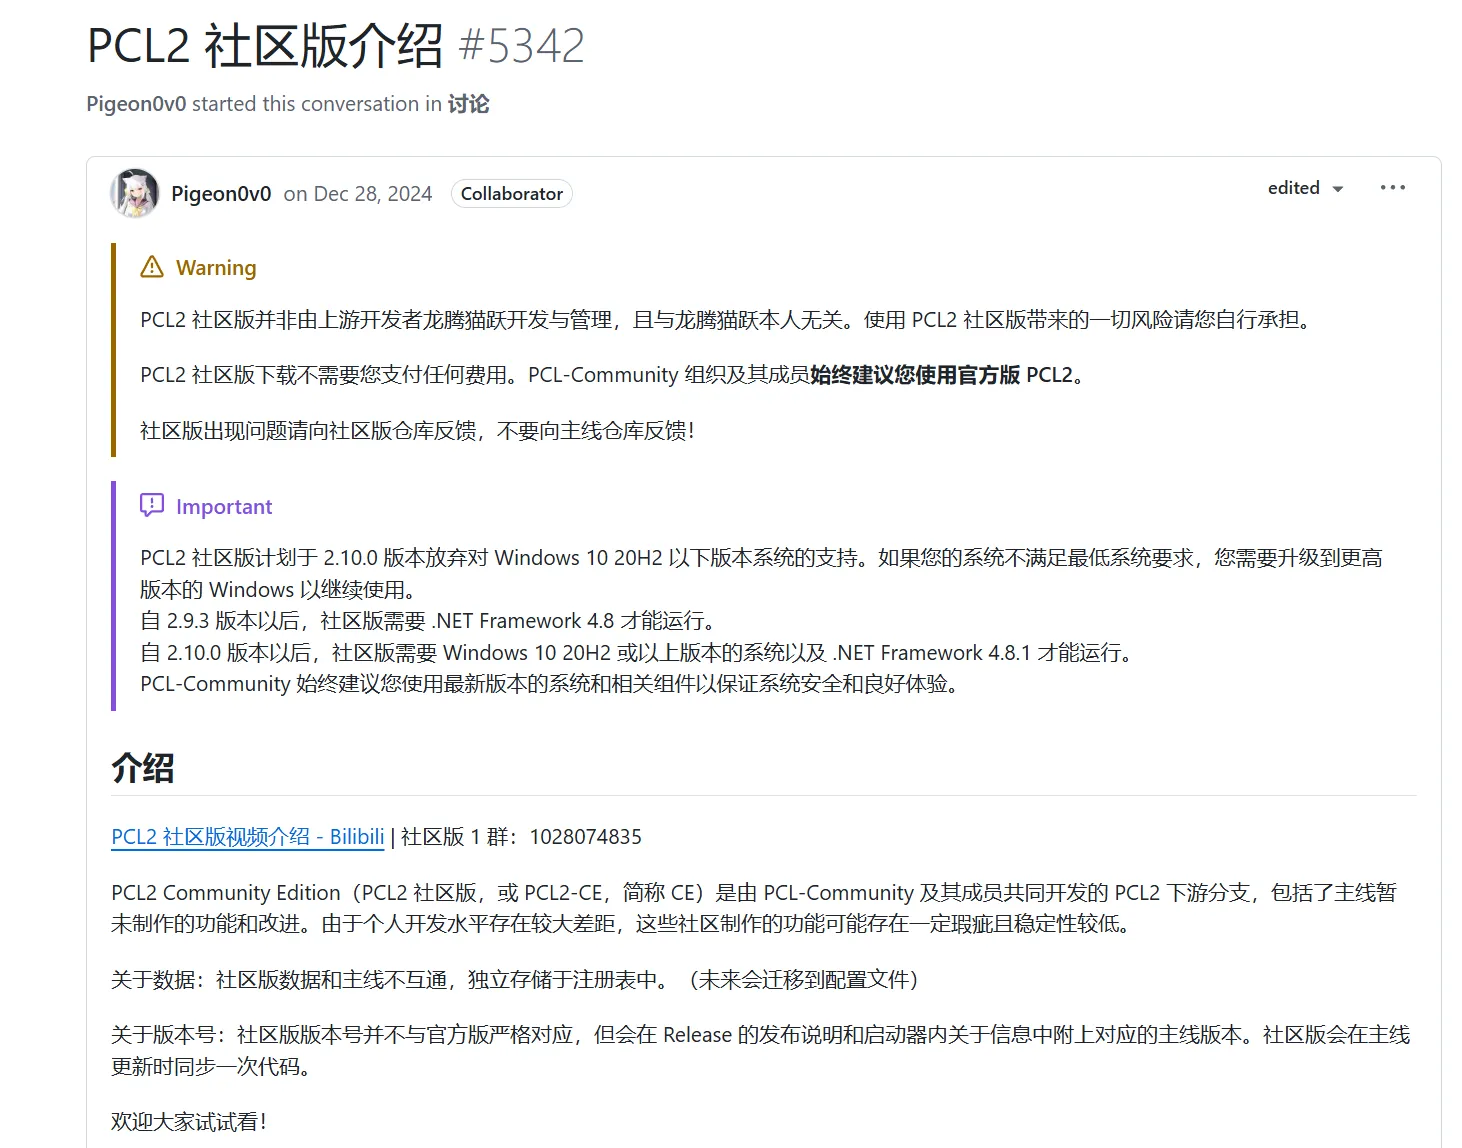The width and height of the screenshot is (1462, 1148).
Task: Open the 讨论 category link
Action: pos(468,104)
